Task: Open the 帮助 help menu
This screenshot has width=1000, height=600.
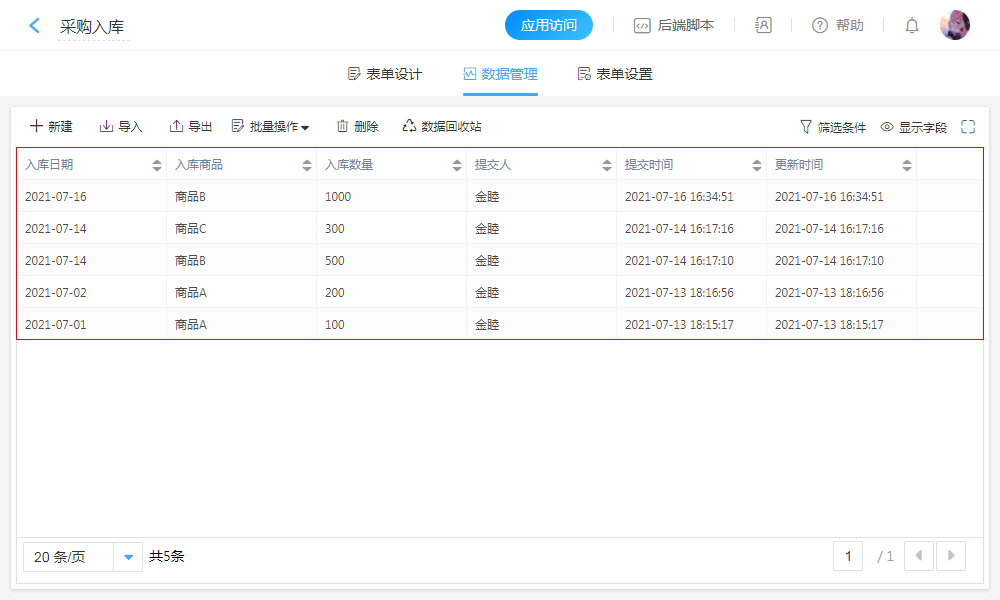Action: click(x=837, y=26)
